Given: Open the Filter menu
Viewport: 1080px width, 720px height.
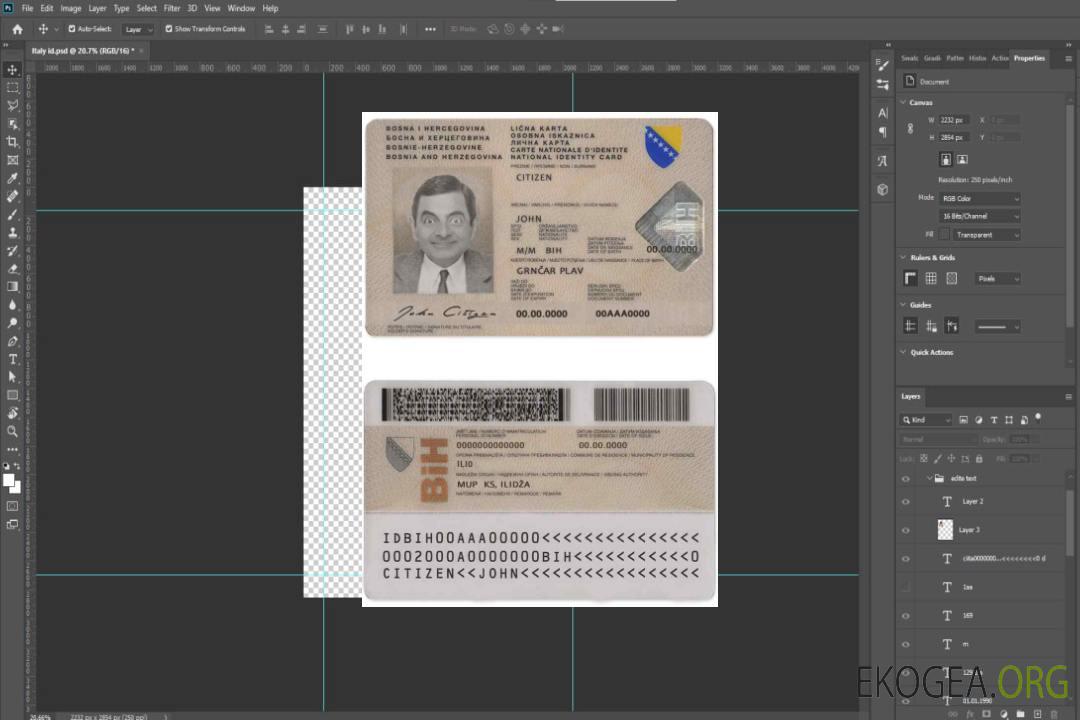Looking at the screenshot, I should [x=172, y=8].
